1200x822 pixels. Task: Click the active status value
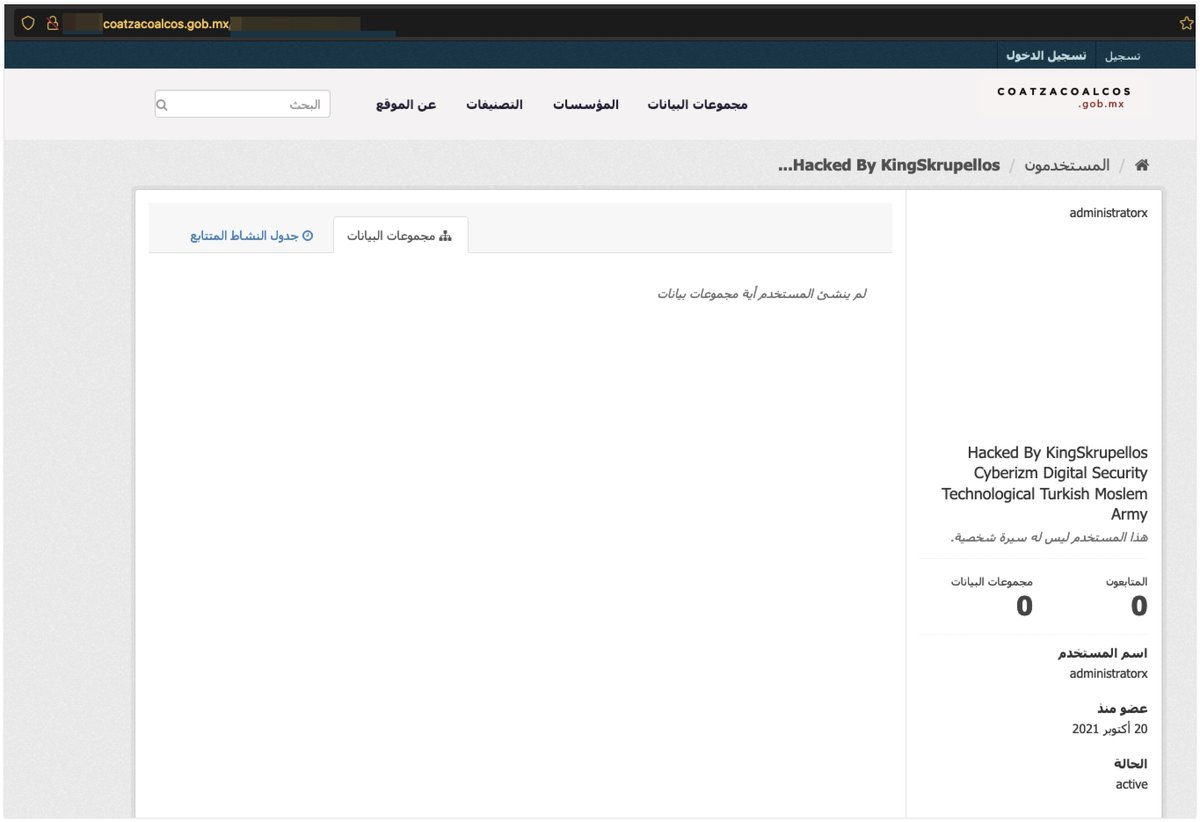coord(1132,785)
